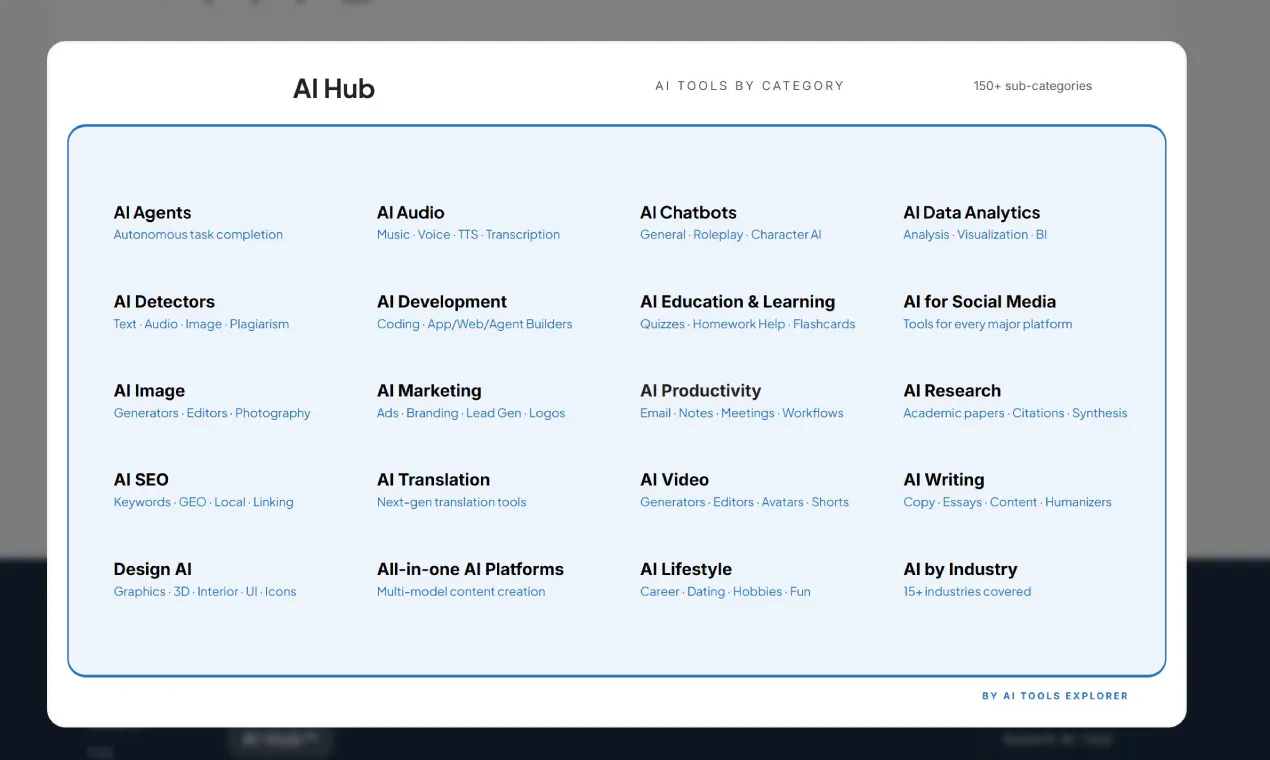The width and height of the screenshot is (1270, 760).
Task: Click 'Text · Audio · Image · Plagiarism' subtitle
Action: 201,324
